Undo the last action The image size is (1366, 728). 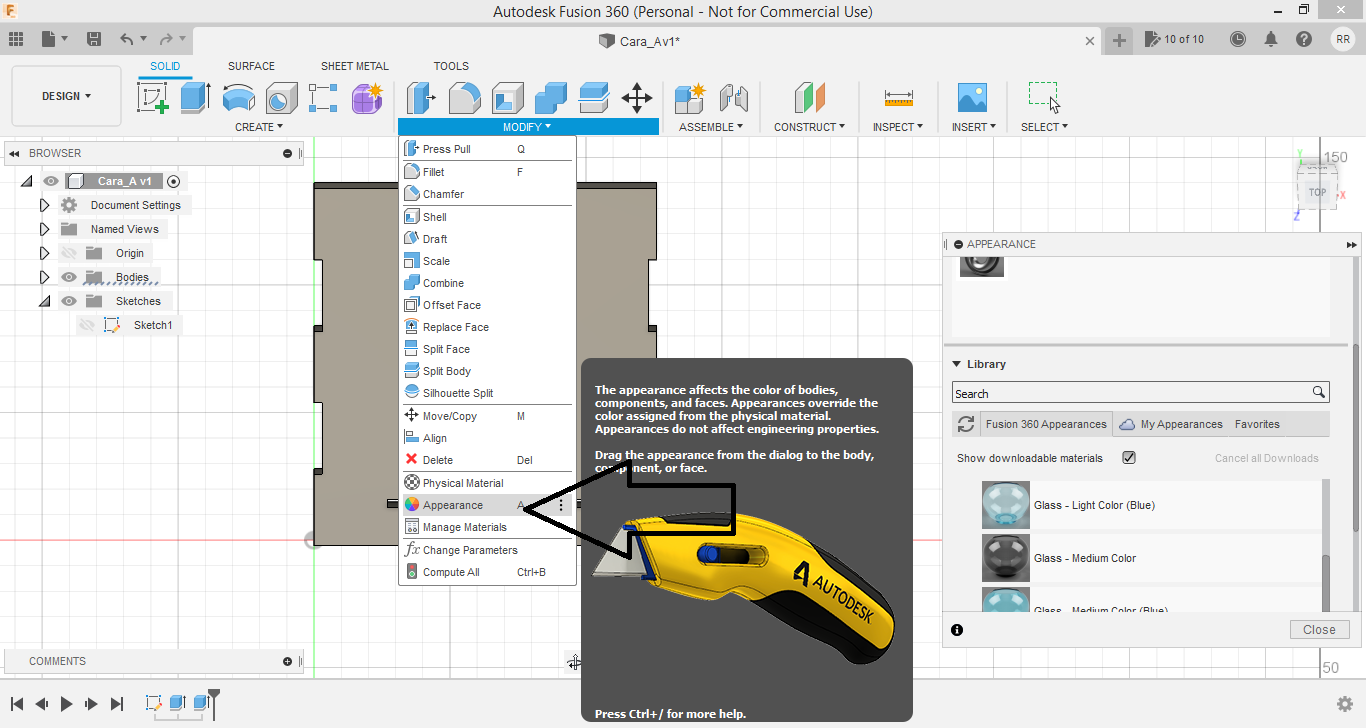click(x=126, y=39)
